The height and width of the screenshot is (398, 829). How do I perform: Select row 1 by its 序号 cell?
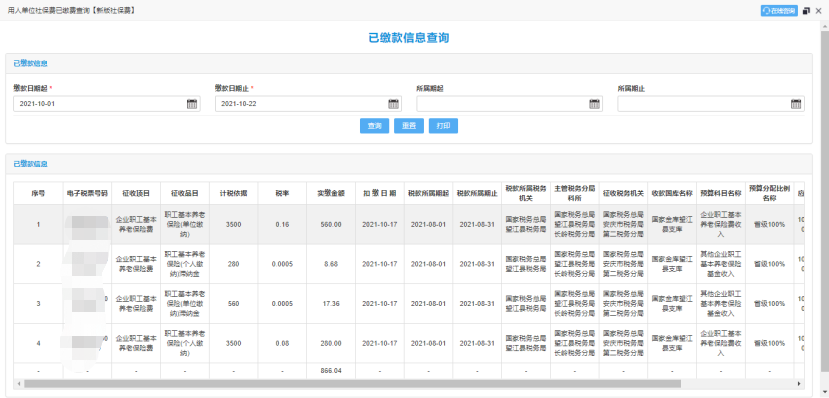point(38,225)
